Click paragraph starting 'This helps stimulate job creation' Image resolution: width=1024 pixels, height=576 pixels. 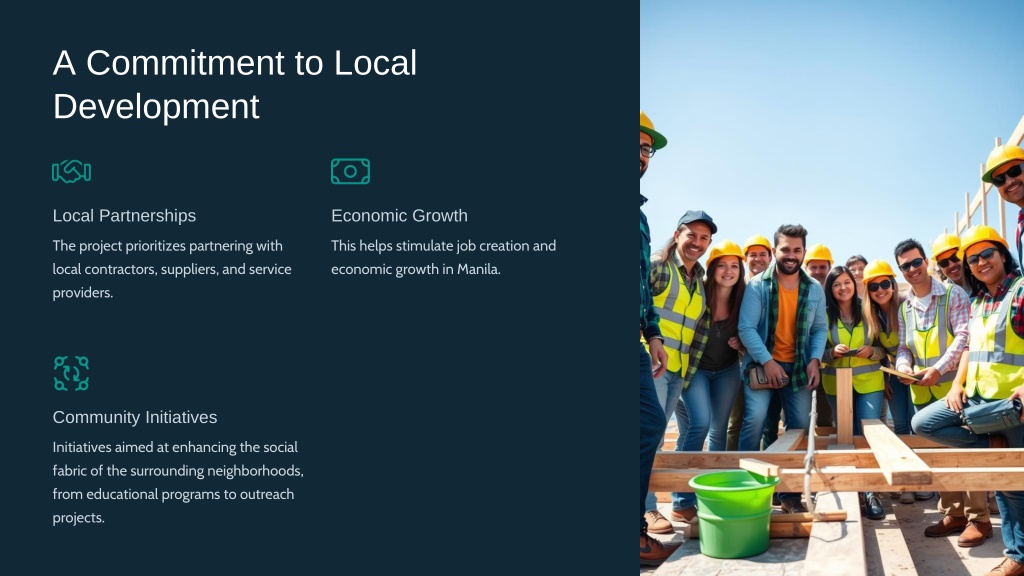point(443,257)
